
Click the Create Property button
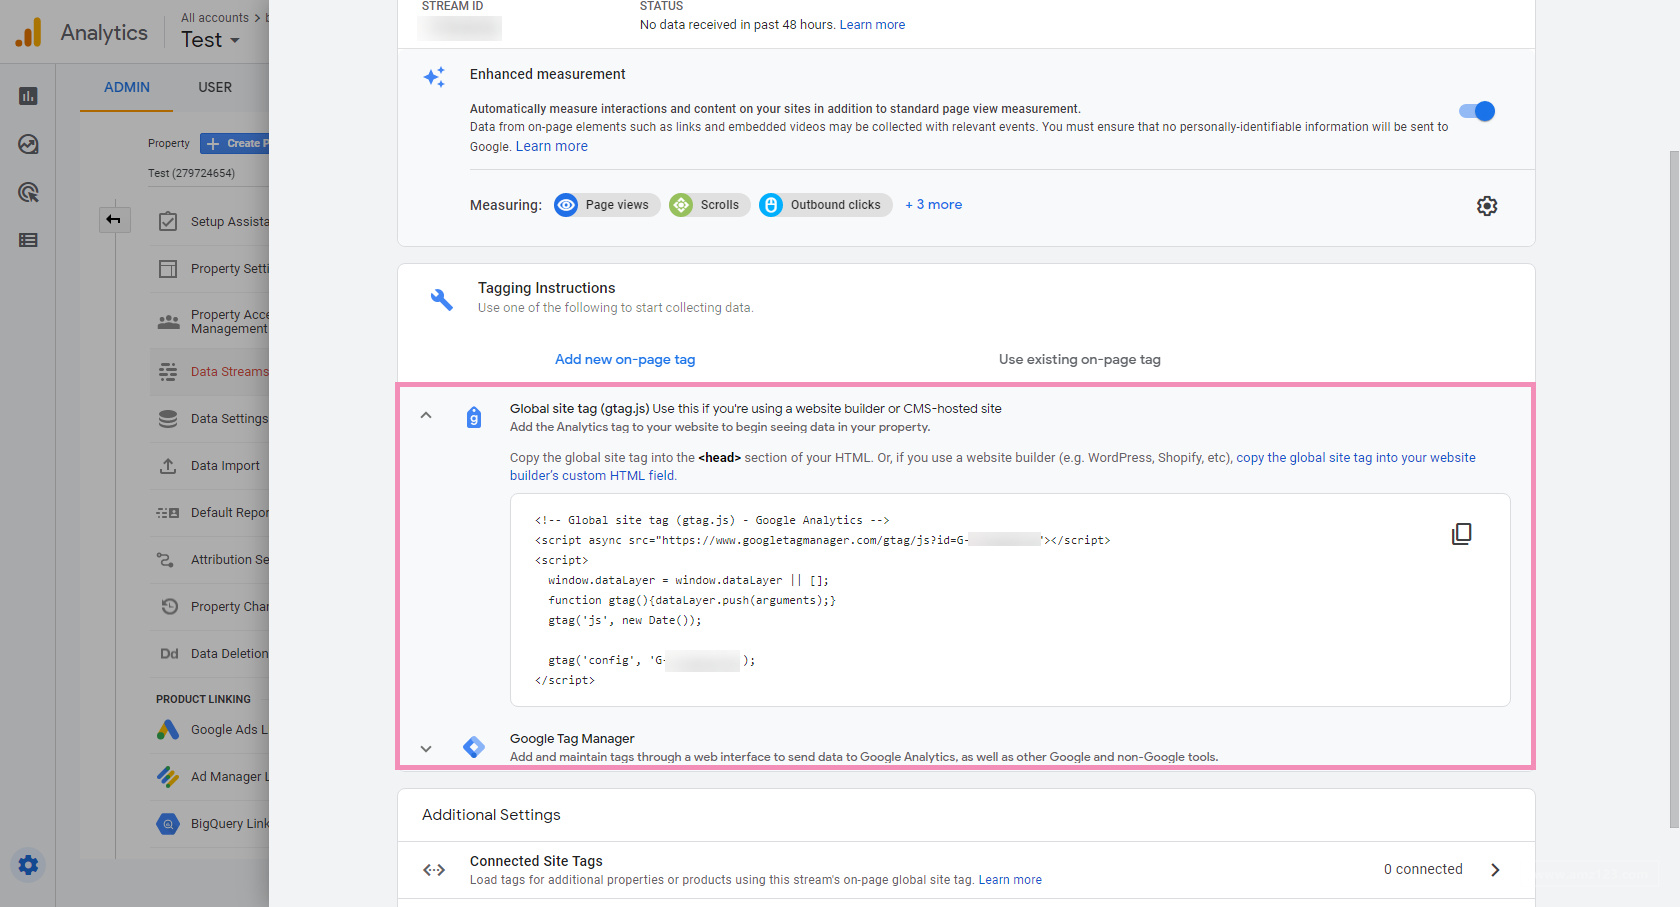tap(235, 144)
